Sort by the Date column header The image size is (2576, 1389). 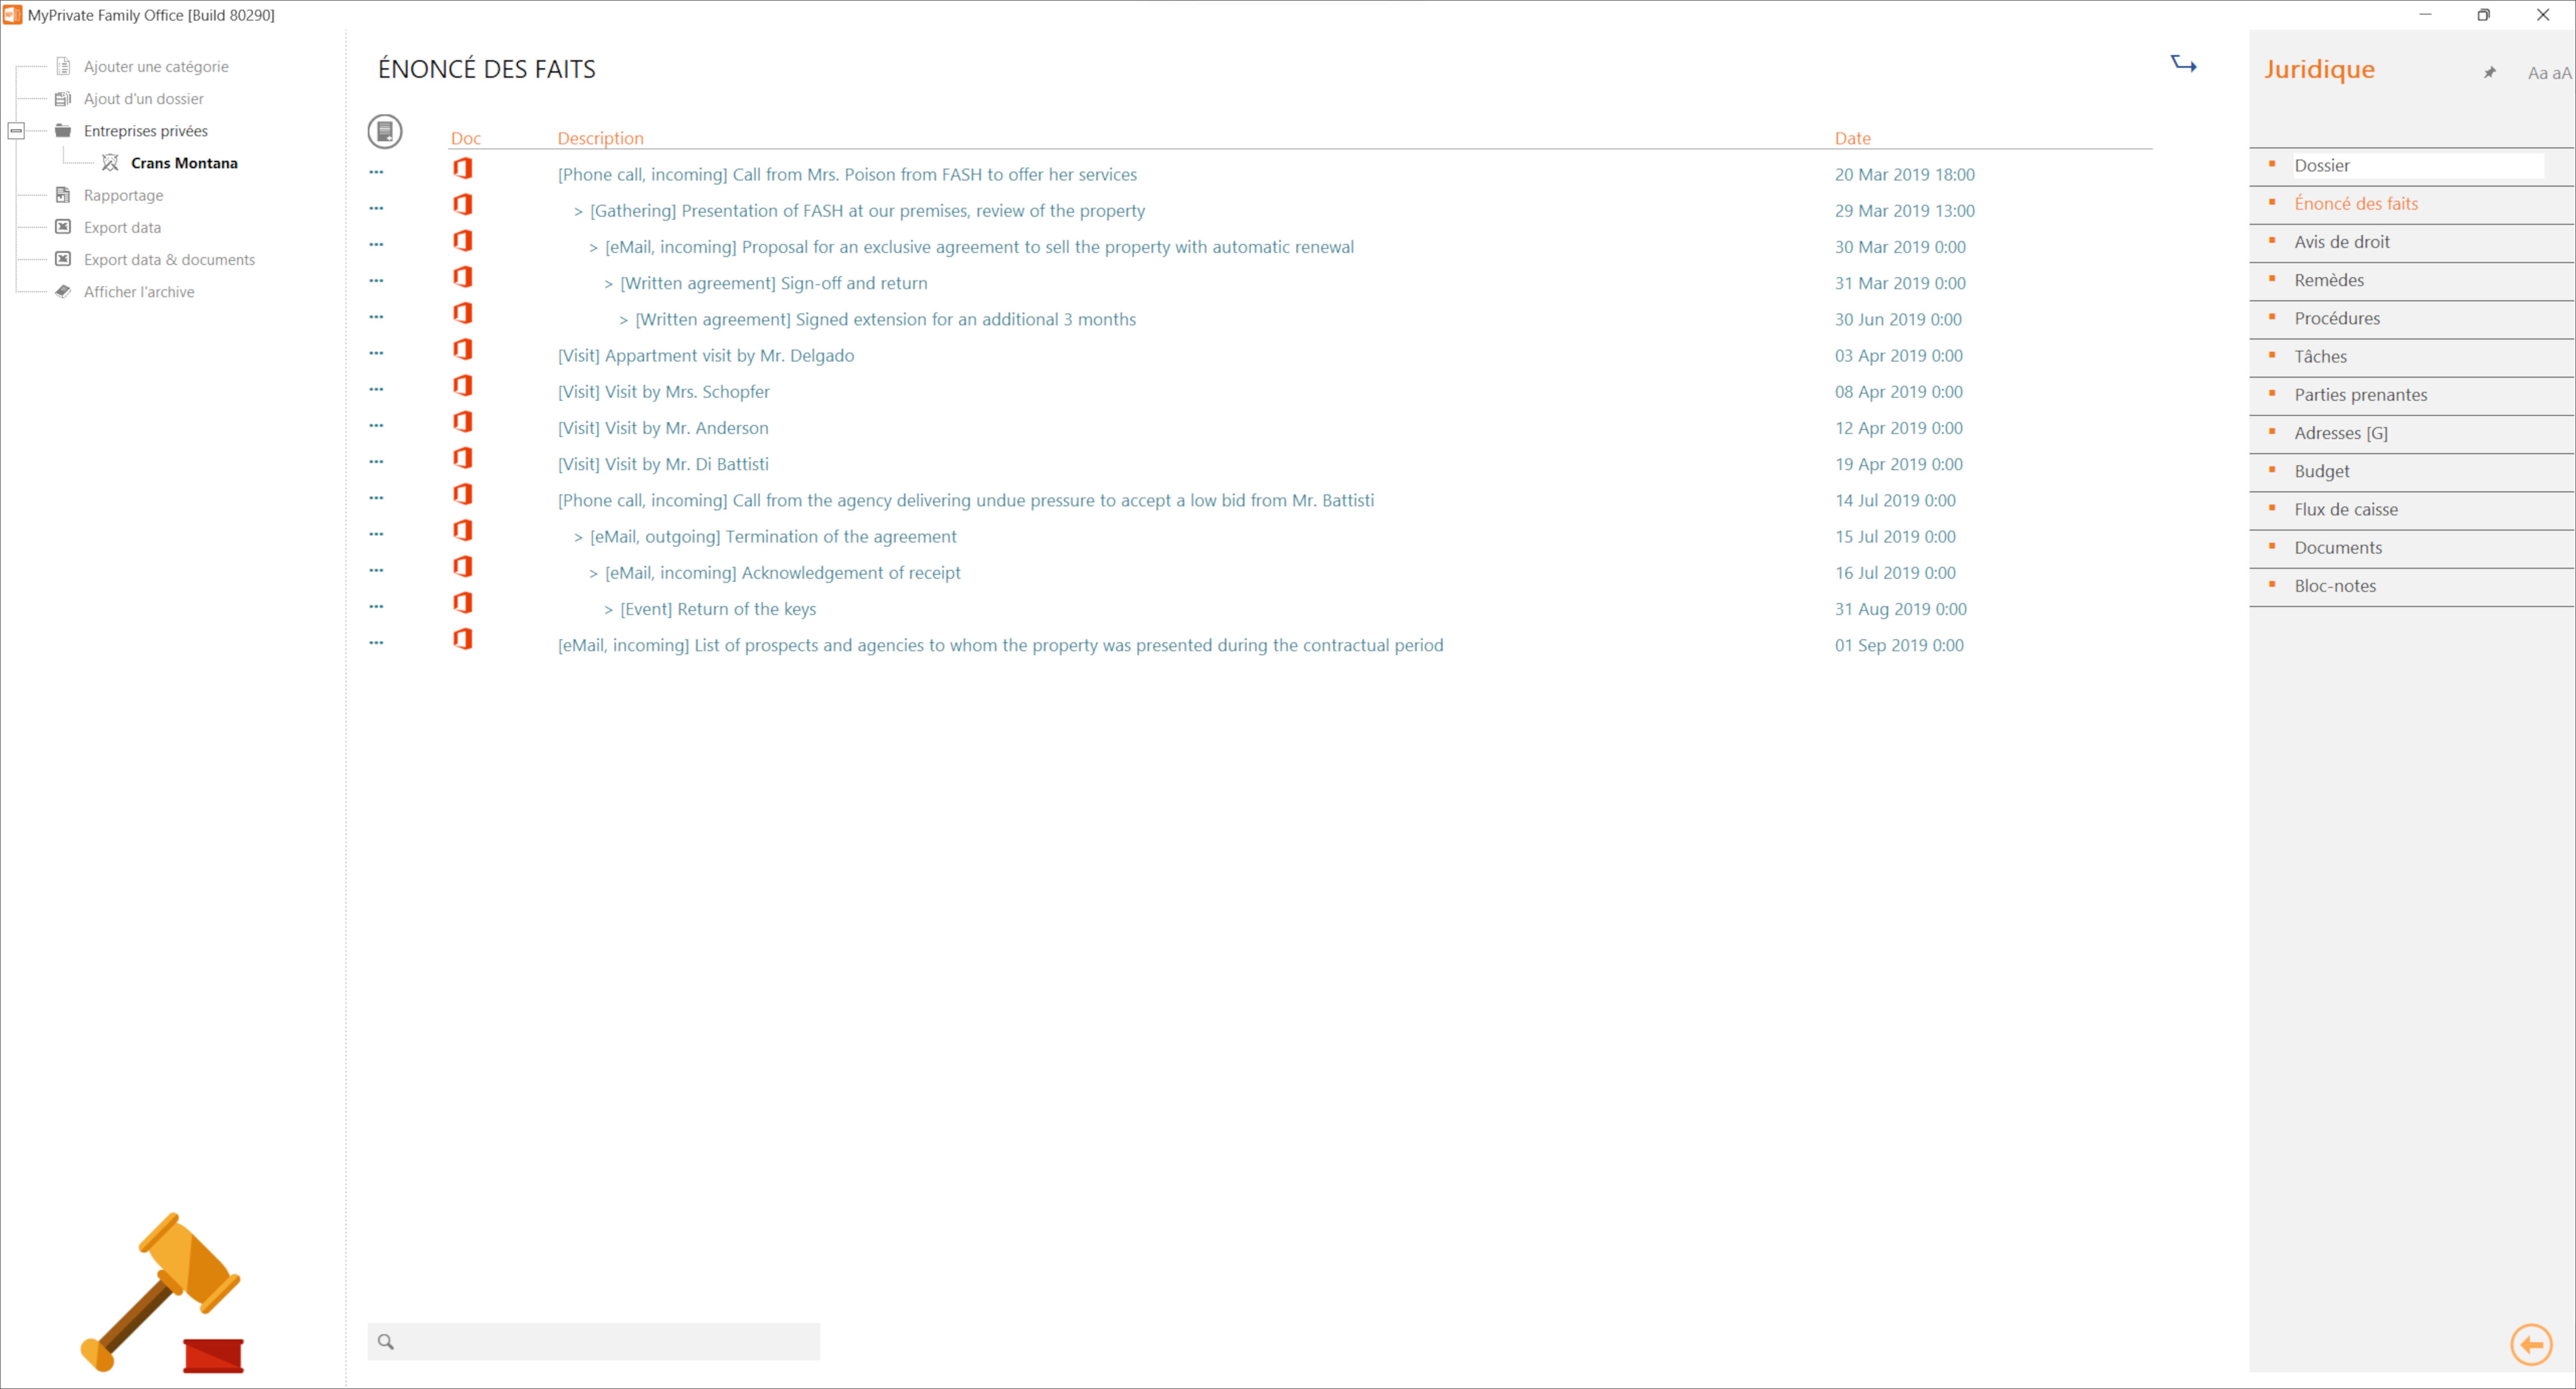(1852, 139)
